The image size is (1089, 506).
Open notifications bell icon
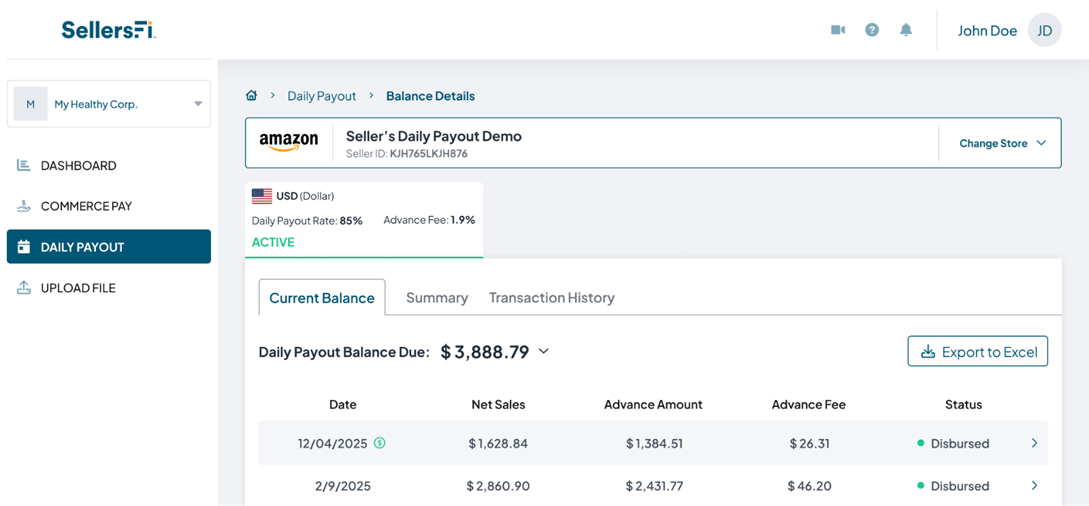point(906,30)
